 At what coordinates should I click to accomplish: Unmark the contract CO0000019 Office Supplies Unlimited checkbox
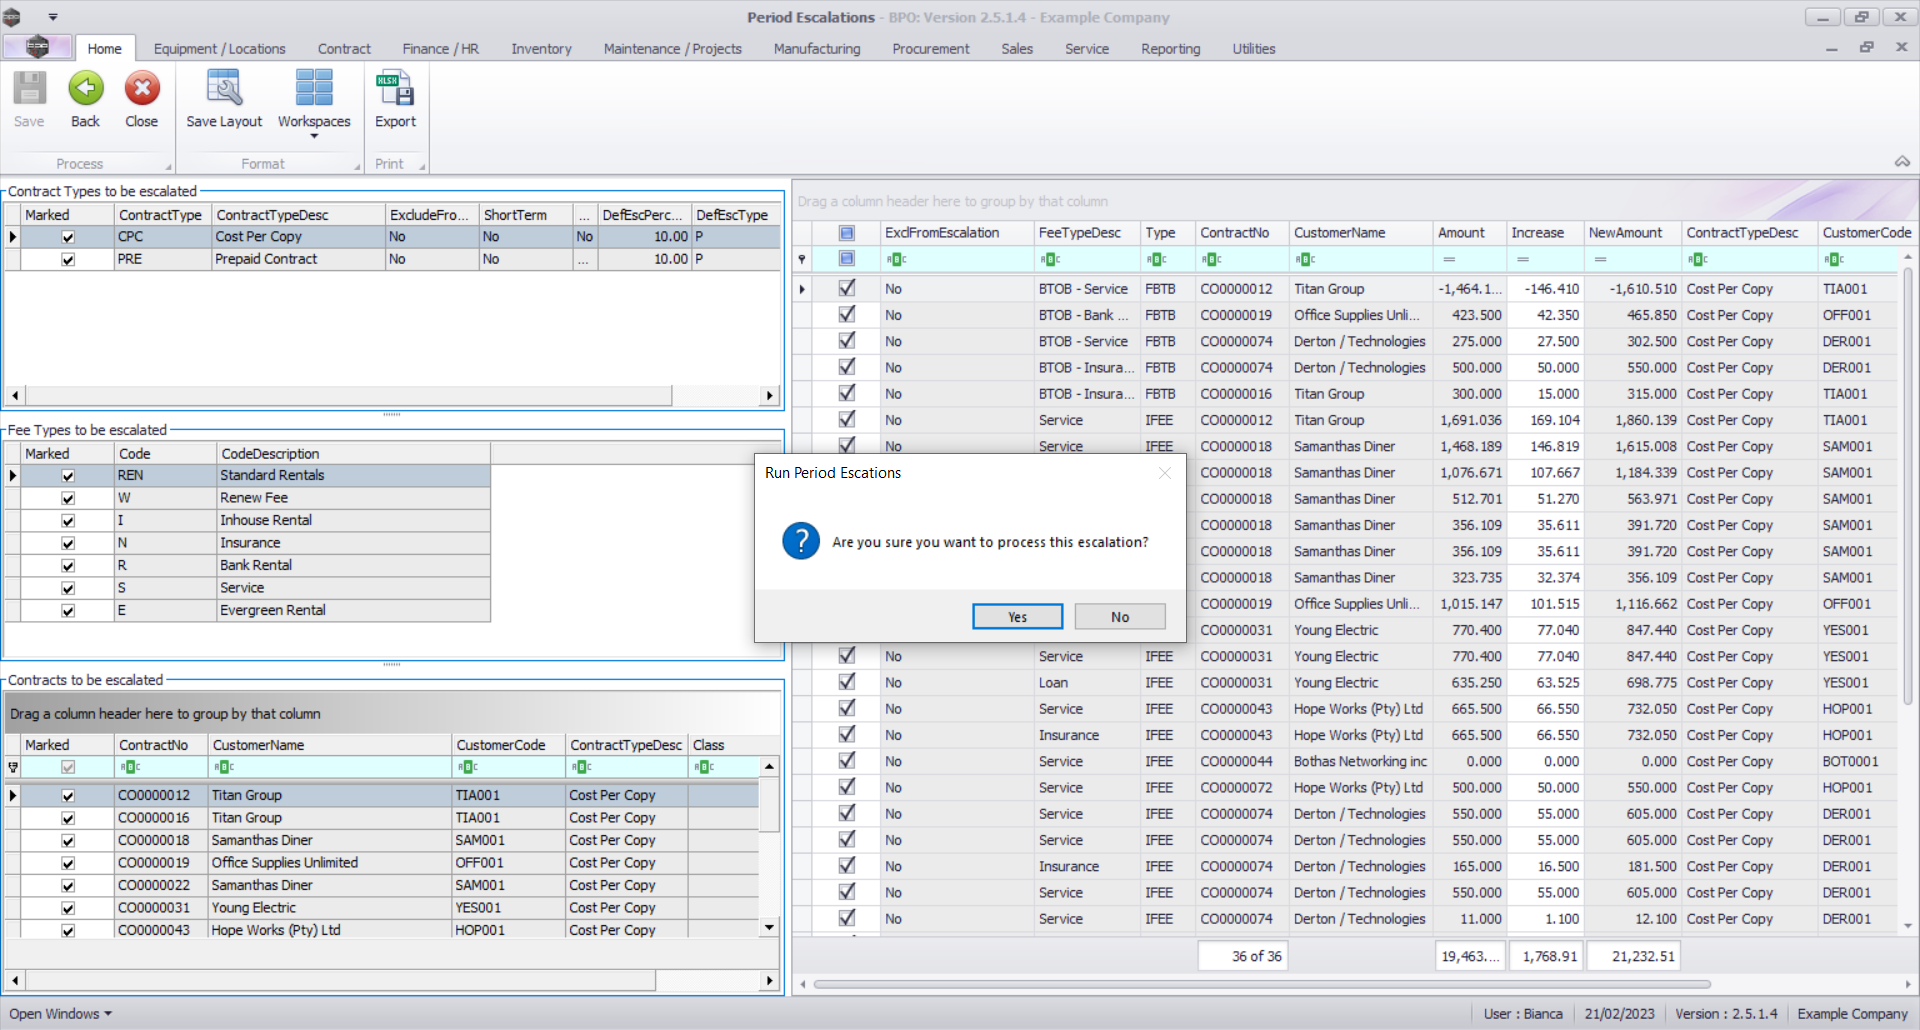pos(68,863)
